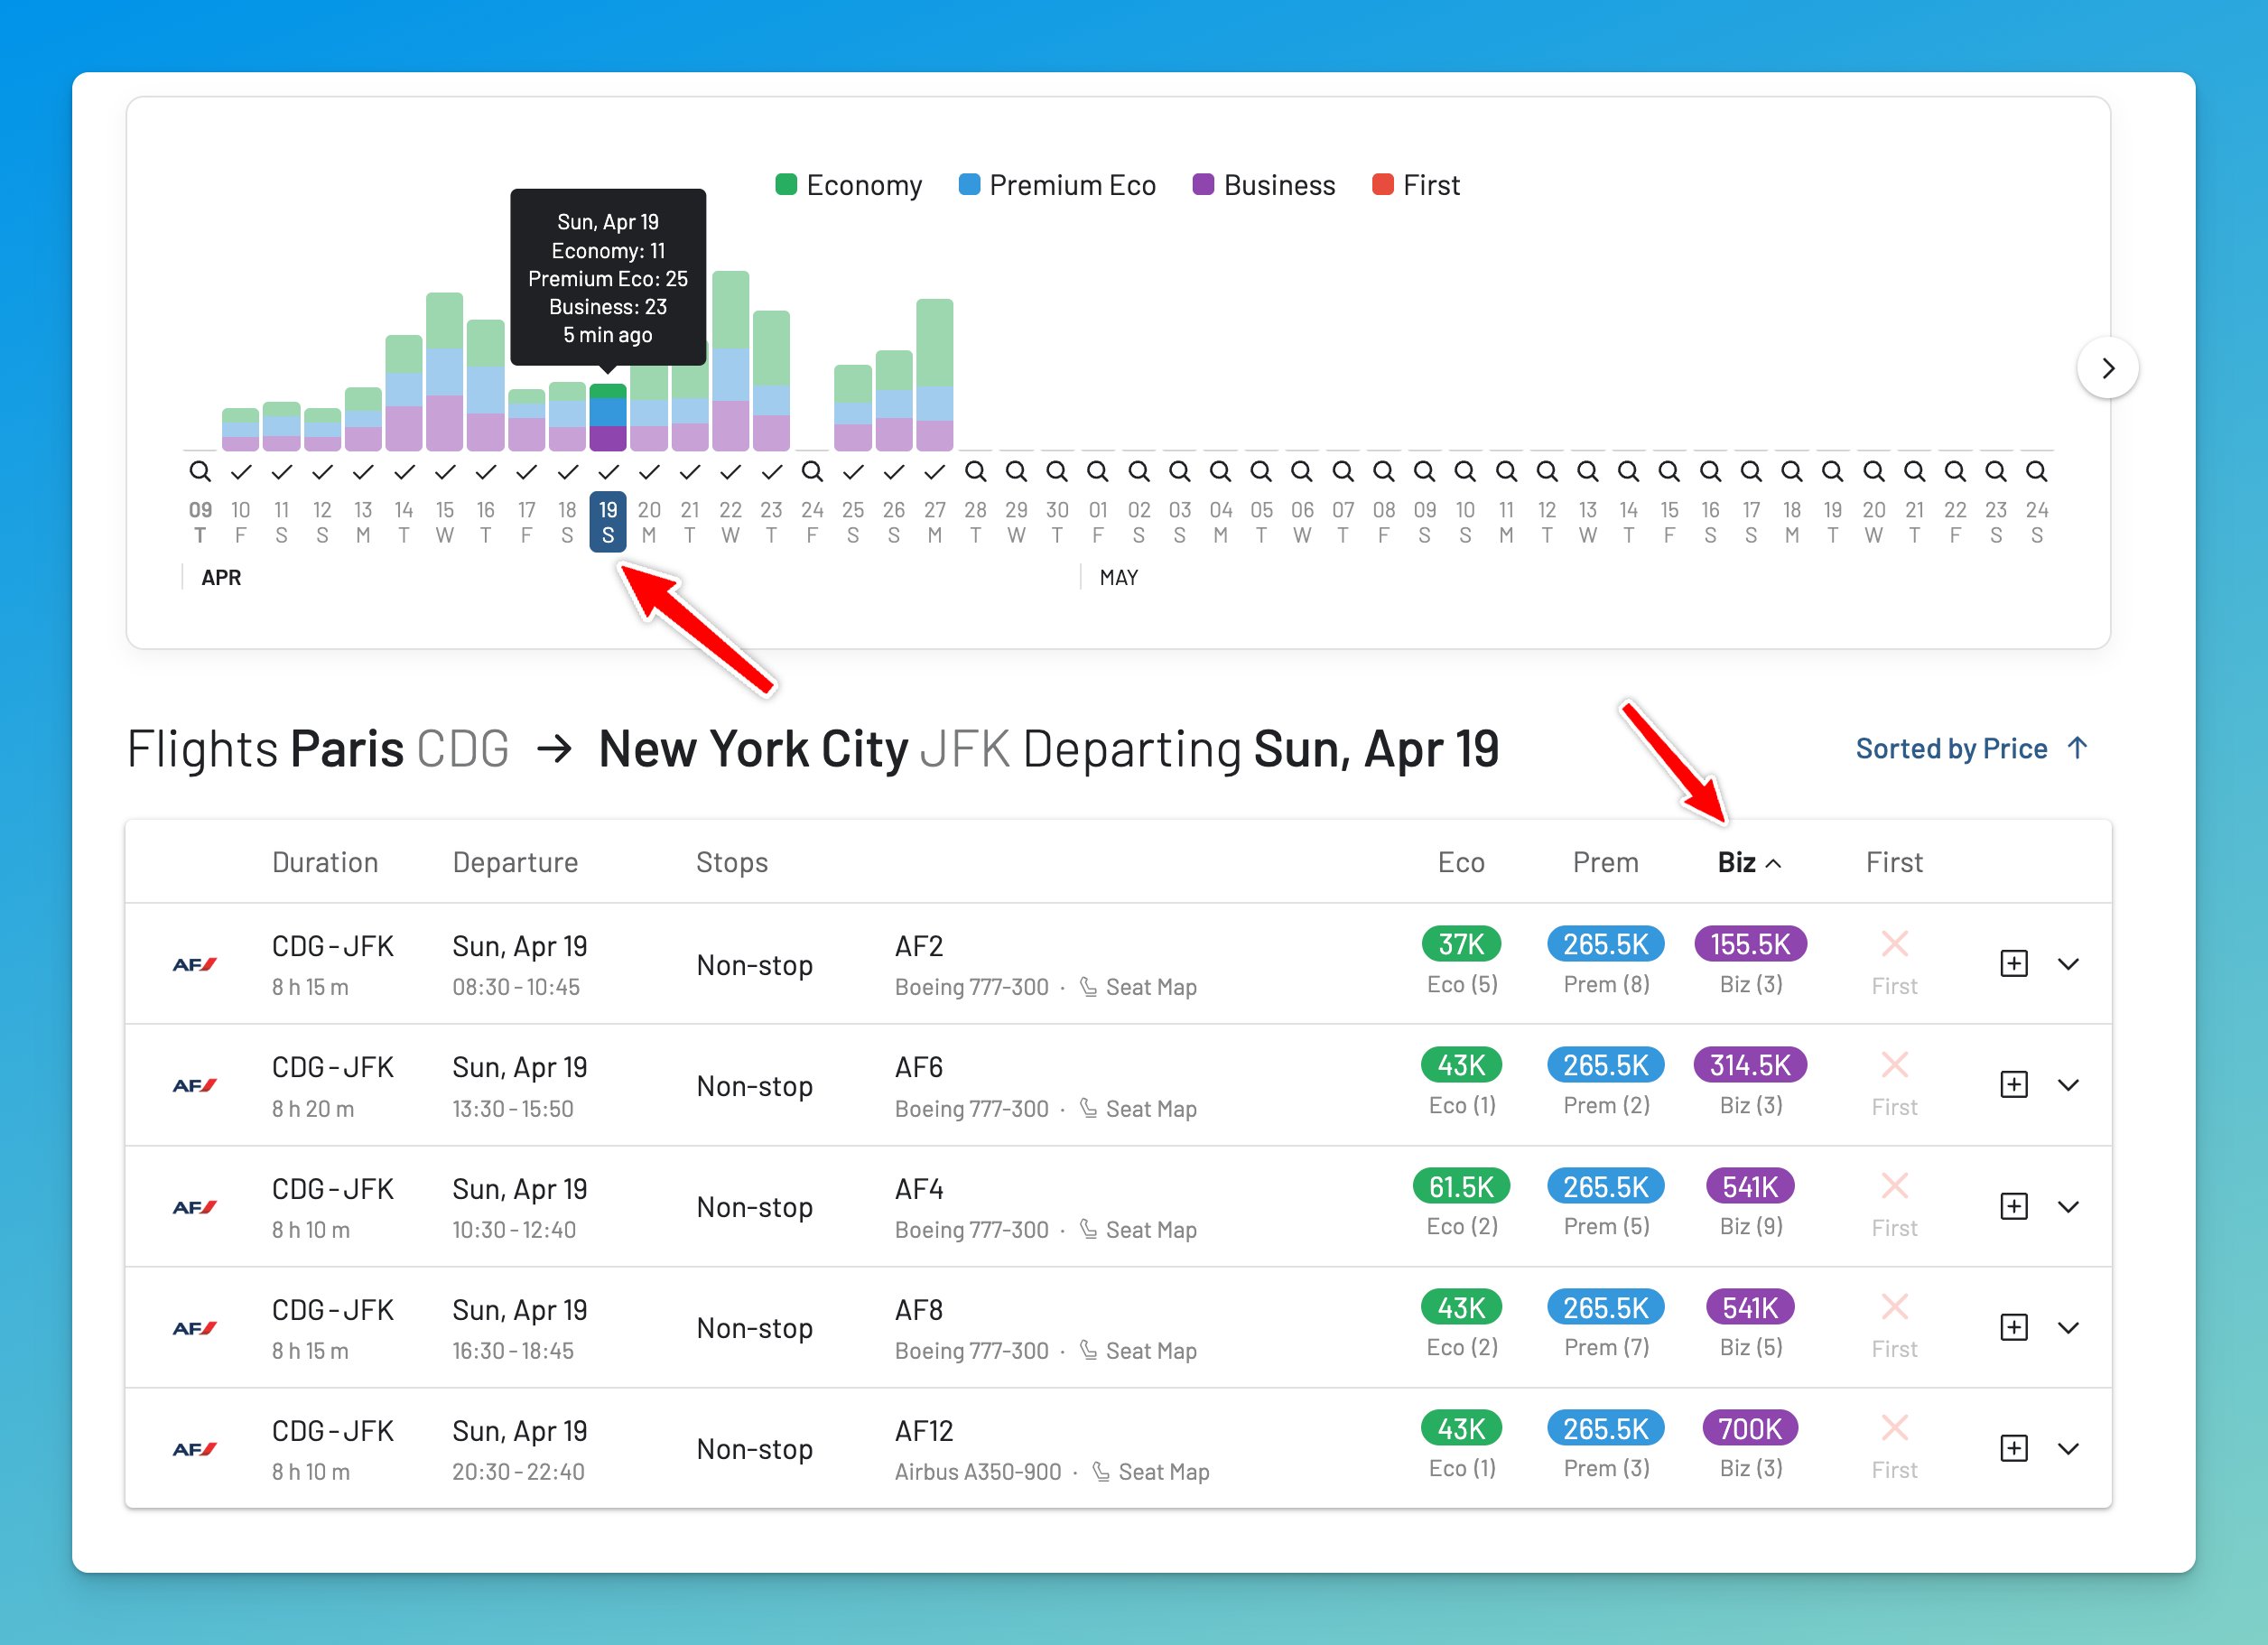This screenshot has height=1645, width=2268.
Task: Click the checkmark icon under April 20
Action: pos(649,472)
